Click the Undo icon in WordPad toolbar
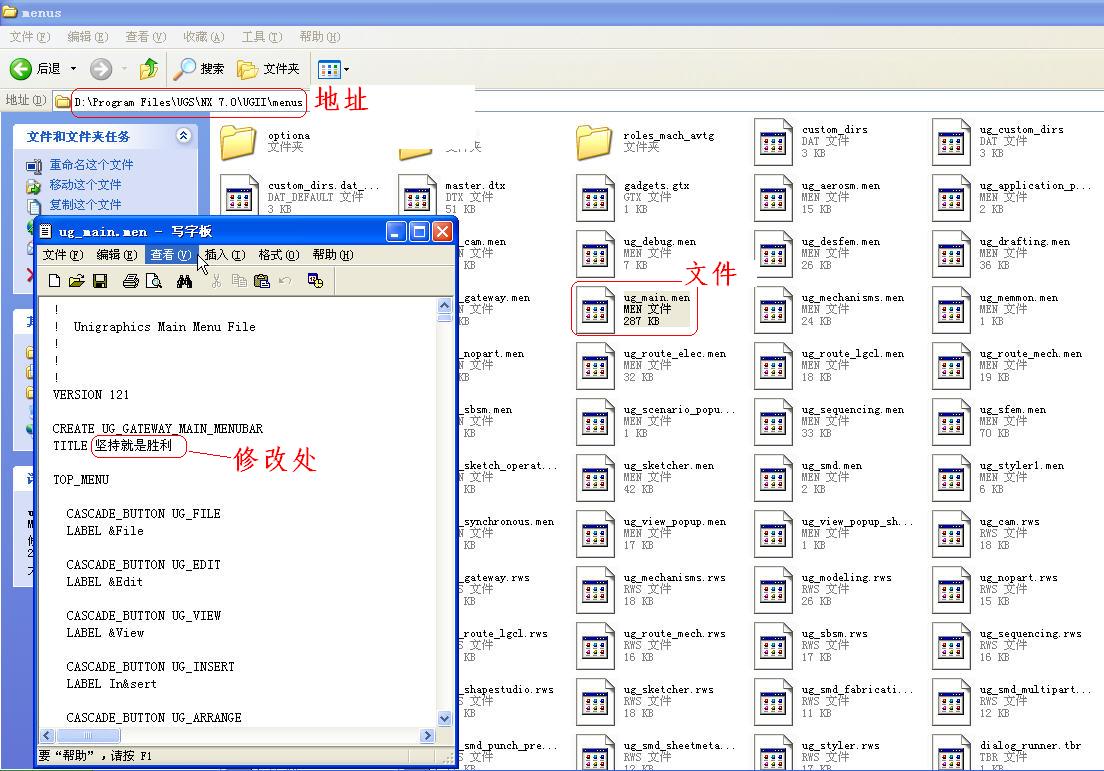 click(x=284, y=281)
